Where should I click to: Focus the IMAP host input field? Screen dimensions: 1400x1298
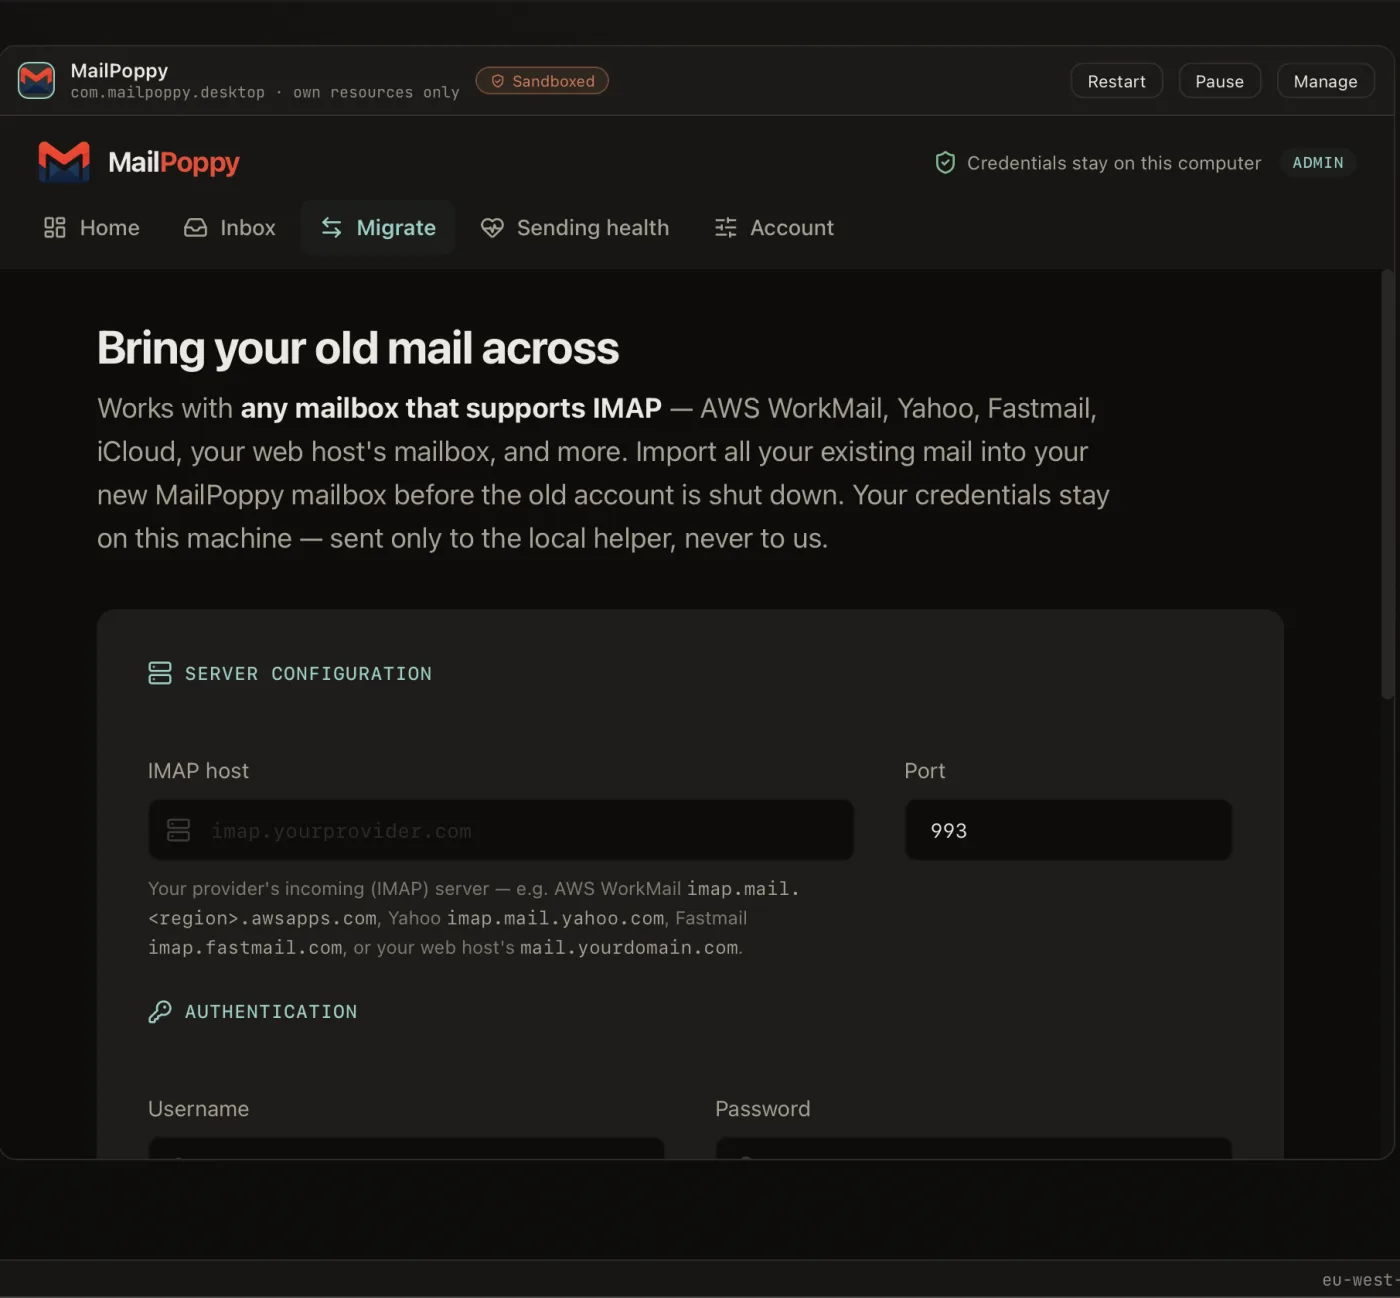(501, 830)
